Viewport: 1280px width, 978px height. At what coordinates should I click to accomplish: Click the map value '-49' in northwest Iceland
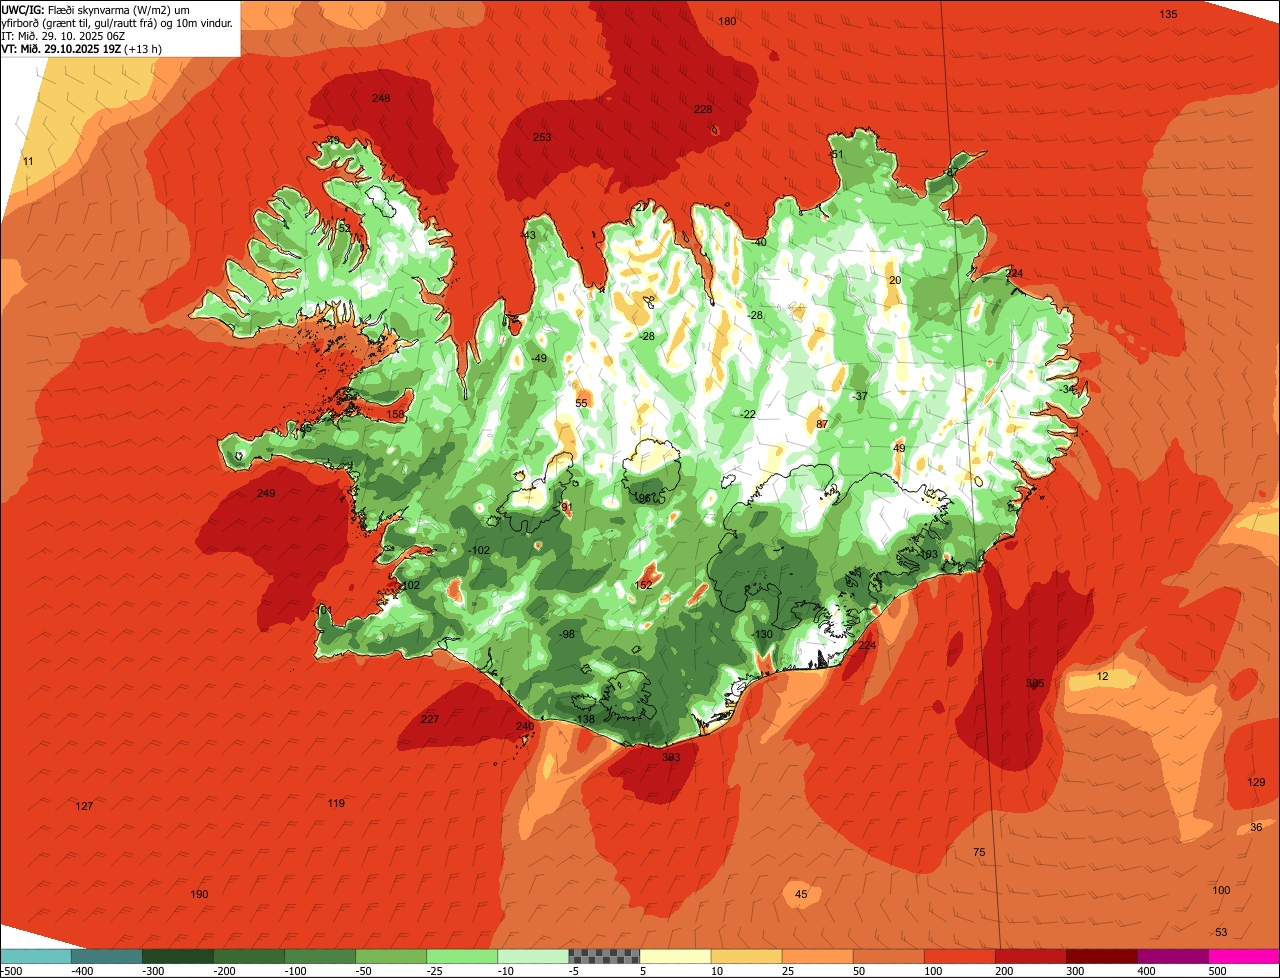pos(539,359)
